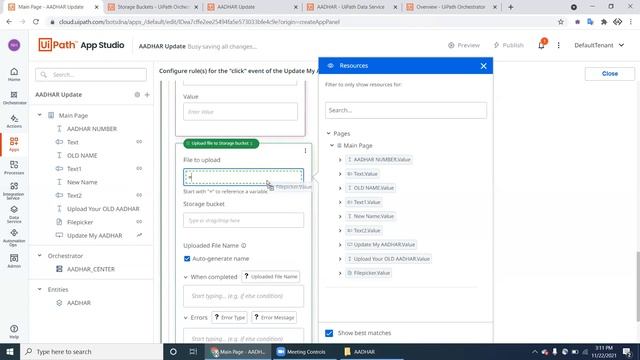Click the binding icon beside Filepicker
Screen dimensions: 640x360
[x=139, y=222]
